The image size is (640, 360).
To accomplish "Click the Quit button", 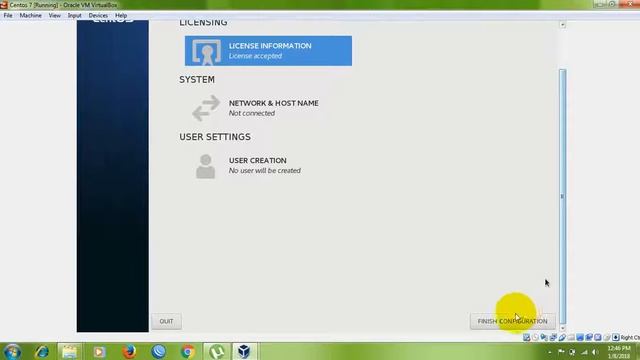I will (166, 321).
